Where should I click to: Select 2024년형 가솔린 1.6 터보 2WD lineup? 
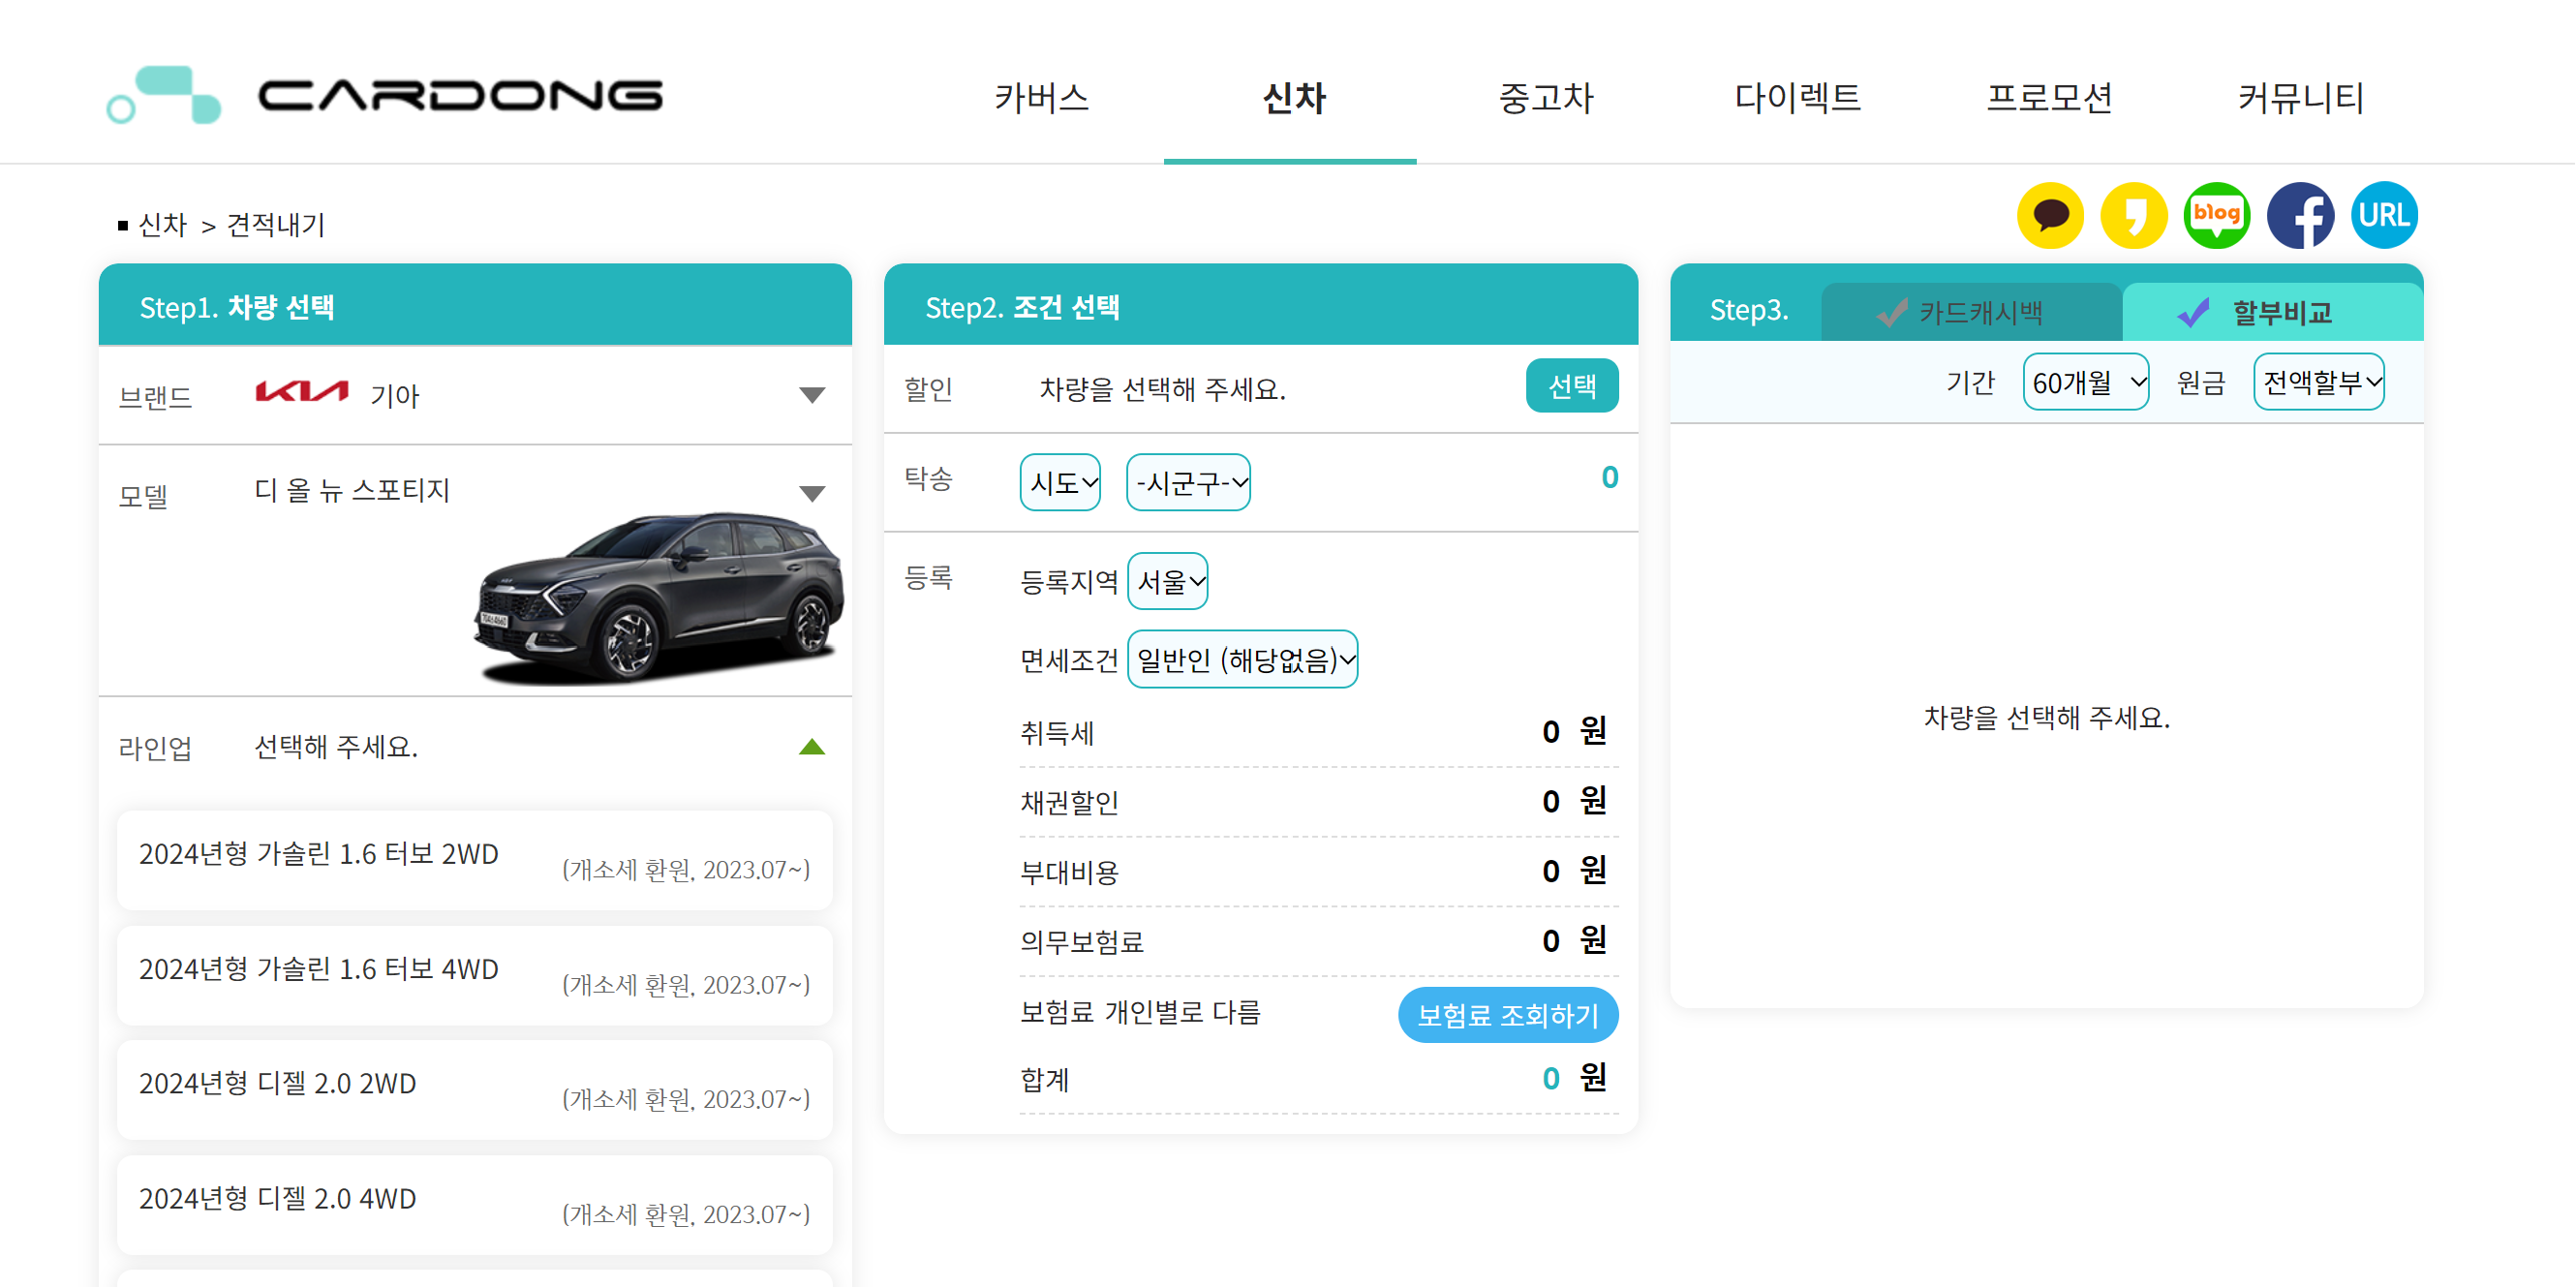pos(475,861)
